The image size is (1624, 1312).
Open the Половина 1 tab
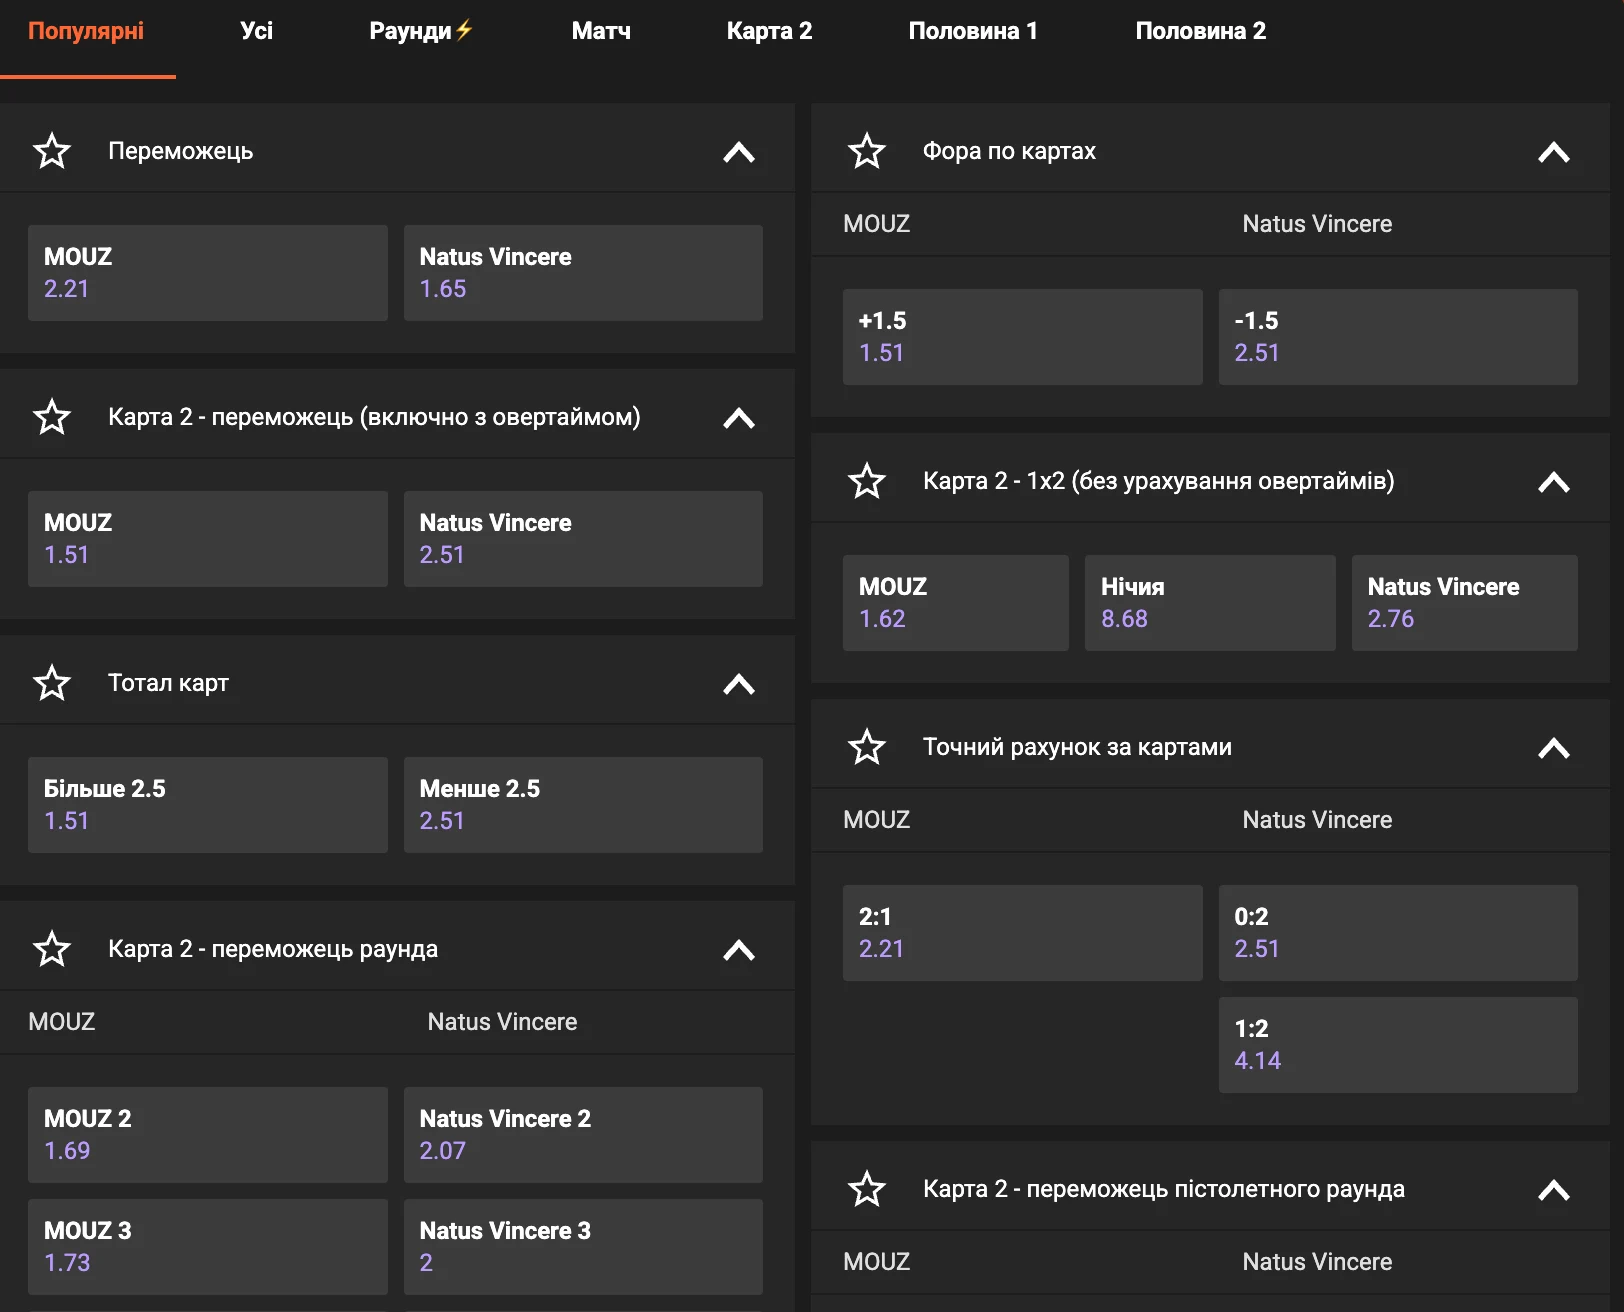coord(973,31)
